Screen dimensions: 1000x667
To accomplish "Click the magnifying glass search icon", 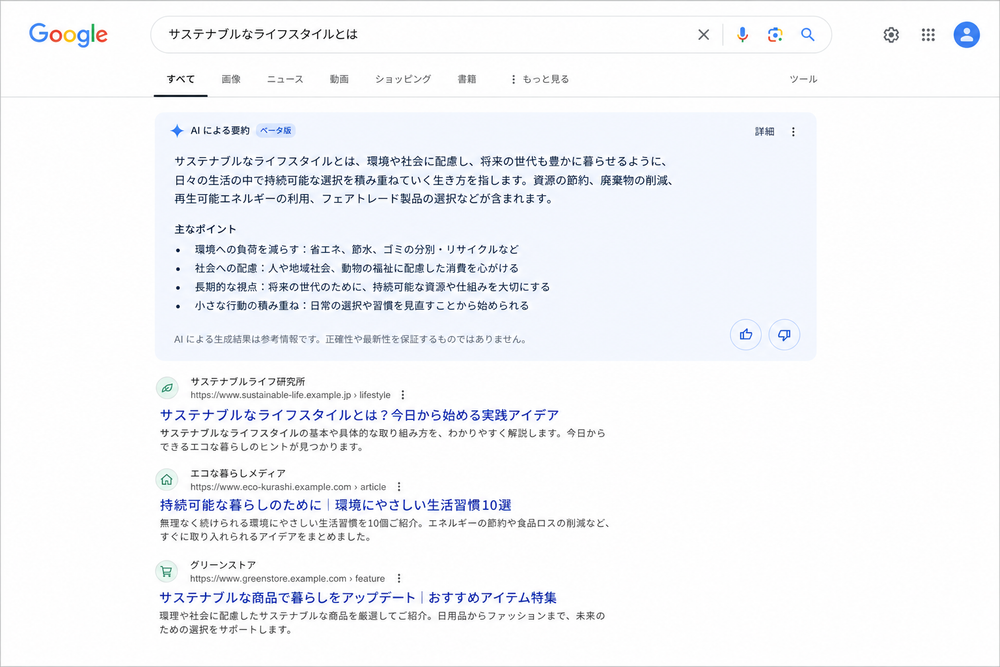I will click(x=807, y=34).
